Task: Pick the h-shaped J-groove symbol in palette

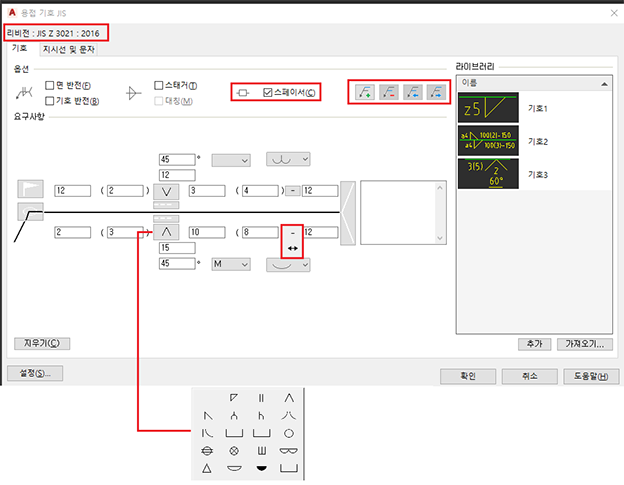Action: click(261, 416)
